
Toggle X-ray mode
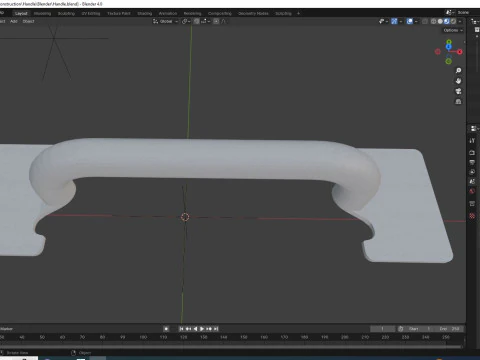coord(425,21)
